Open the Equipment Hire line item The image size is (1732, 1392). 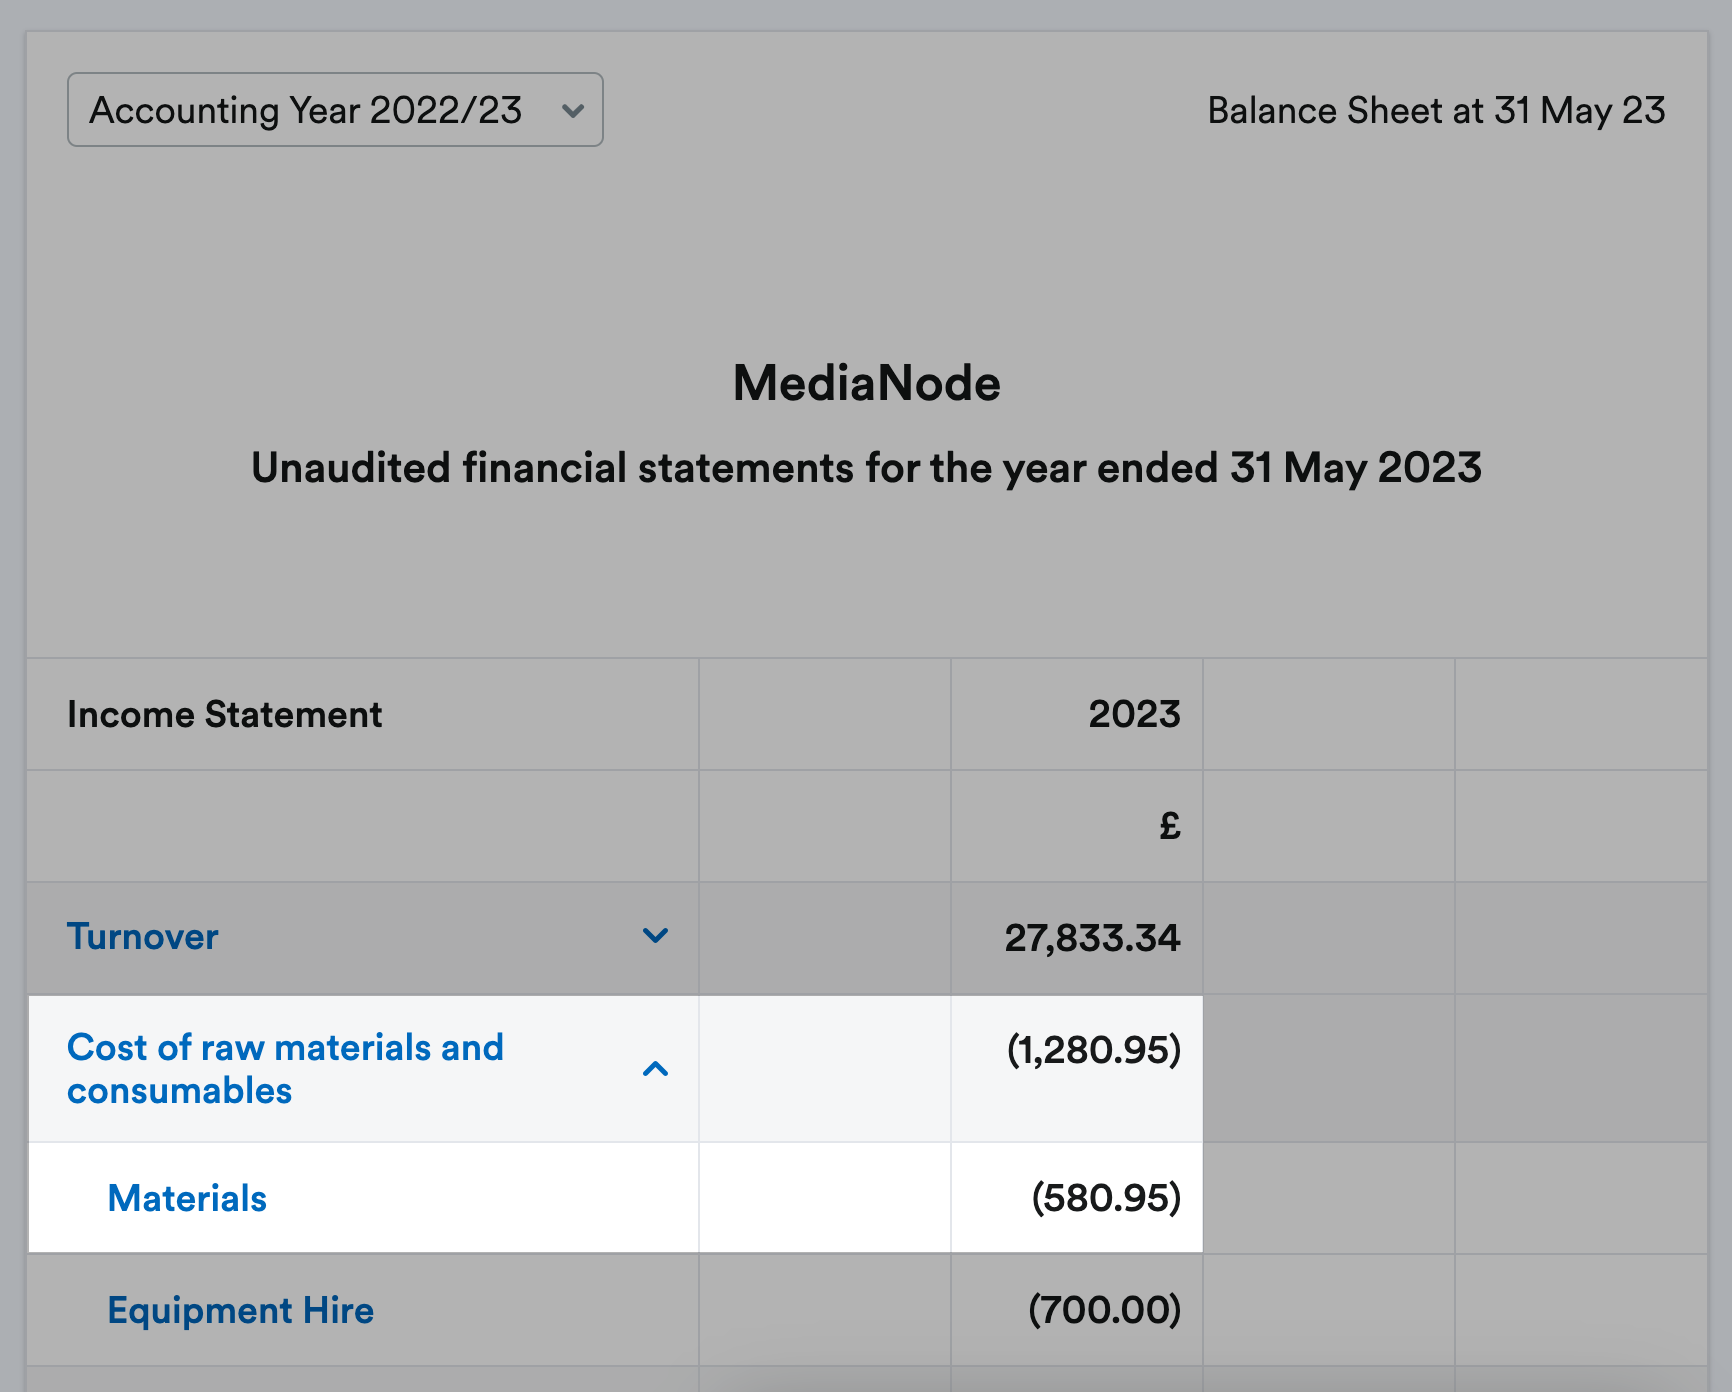tap(240, 1310)
